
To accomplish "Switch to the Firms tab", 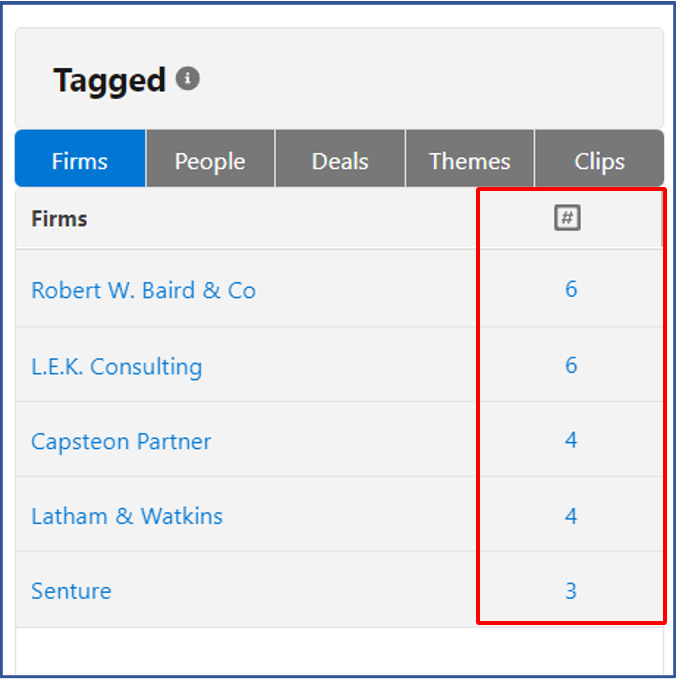I will (80, 161).
